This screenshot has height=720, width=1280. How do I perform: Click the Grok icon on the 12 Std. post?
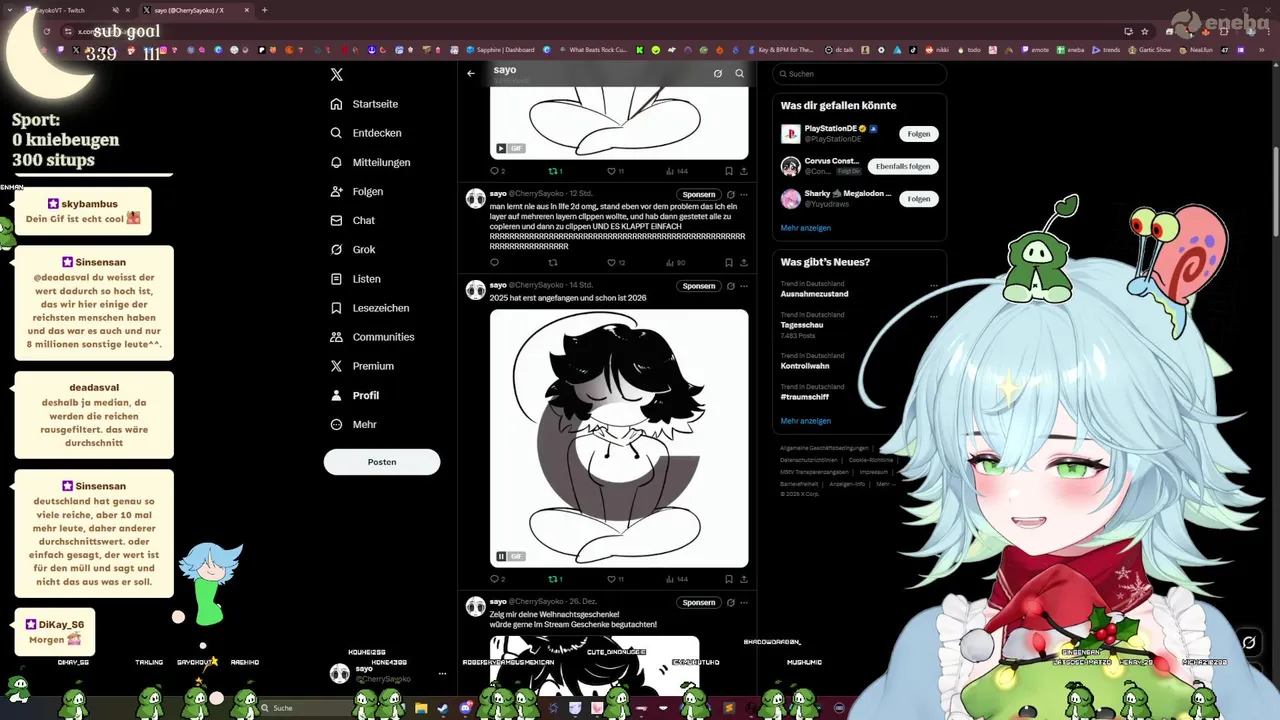(731, 194)
